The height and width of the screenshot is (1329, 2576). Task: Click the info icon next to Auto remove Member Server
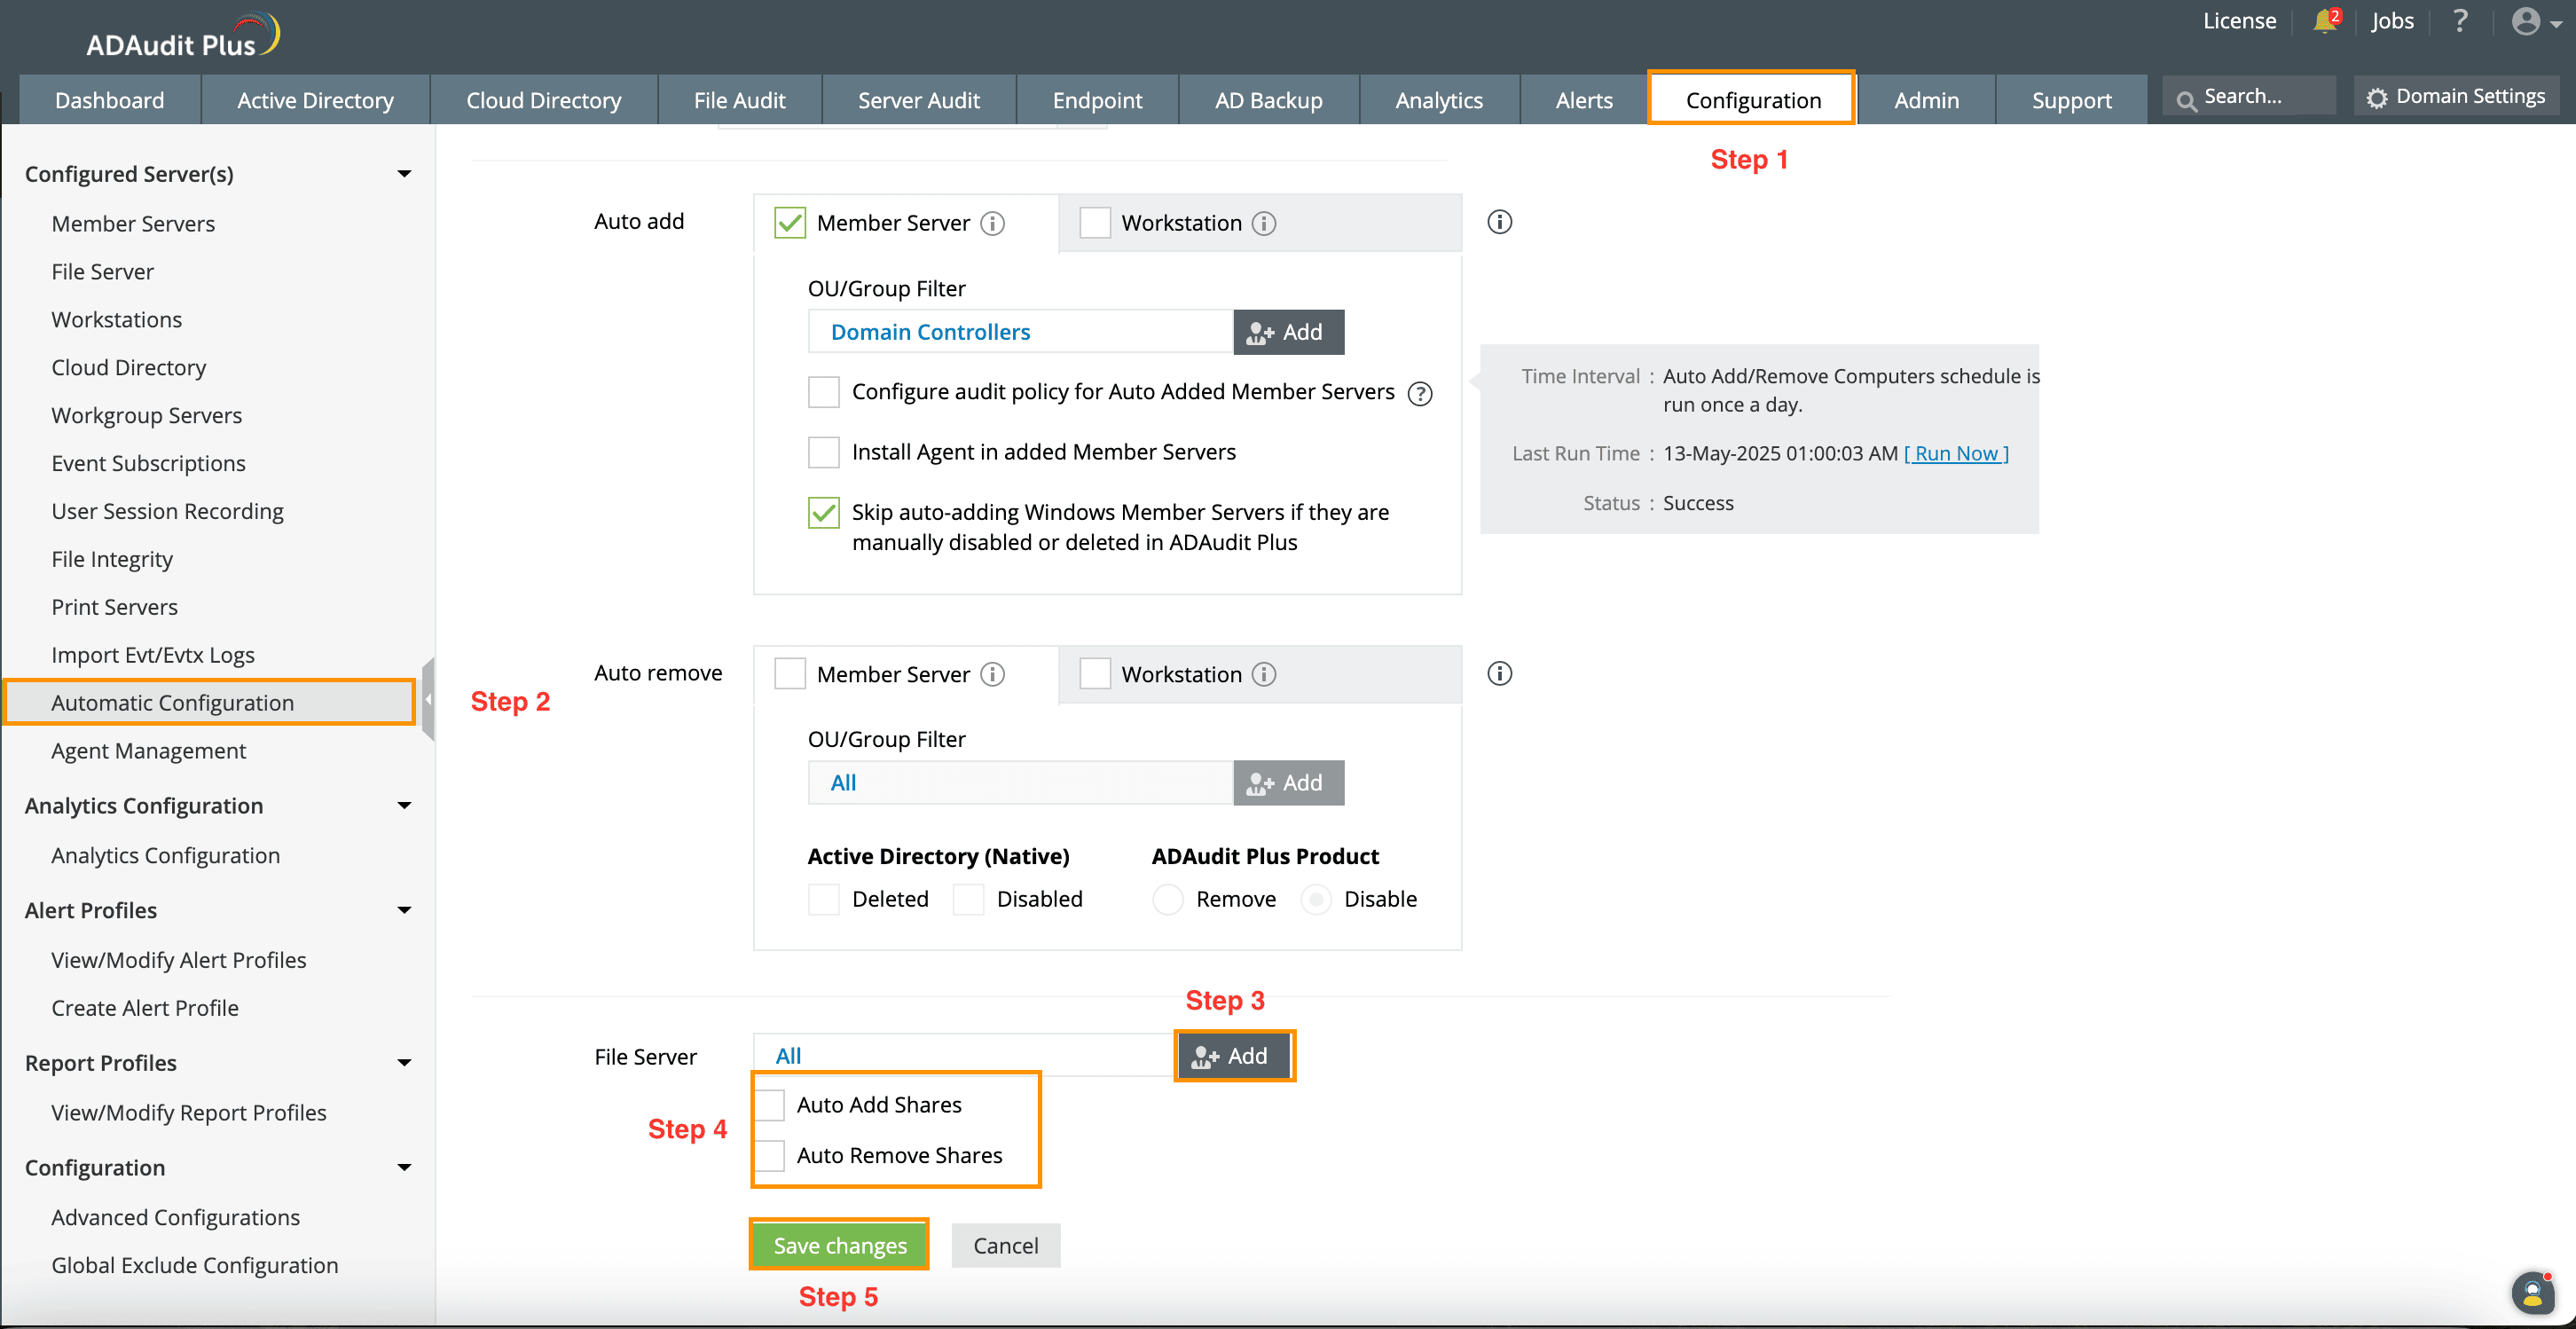tap(992, 674)
